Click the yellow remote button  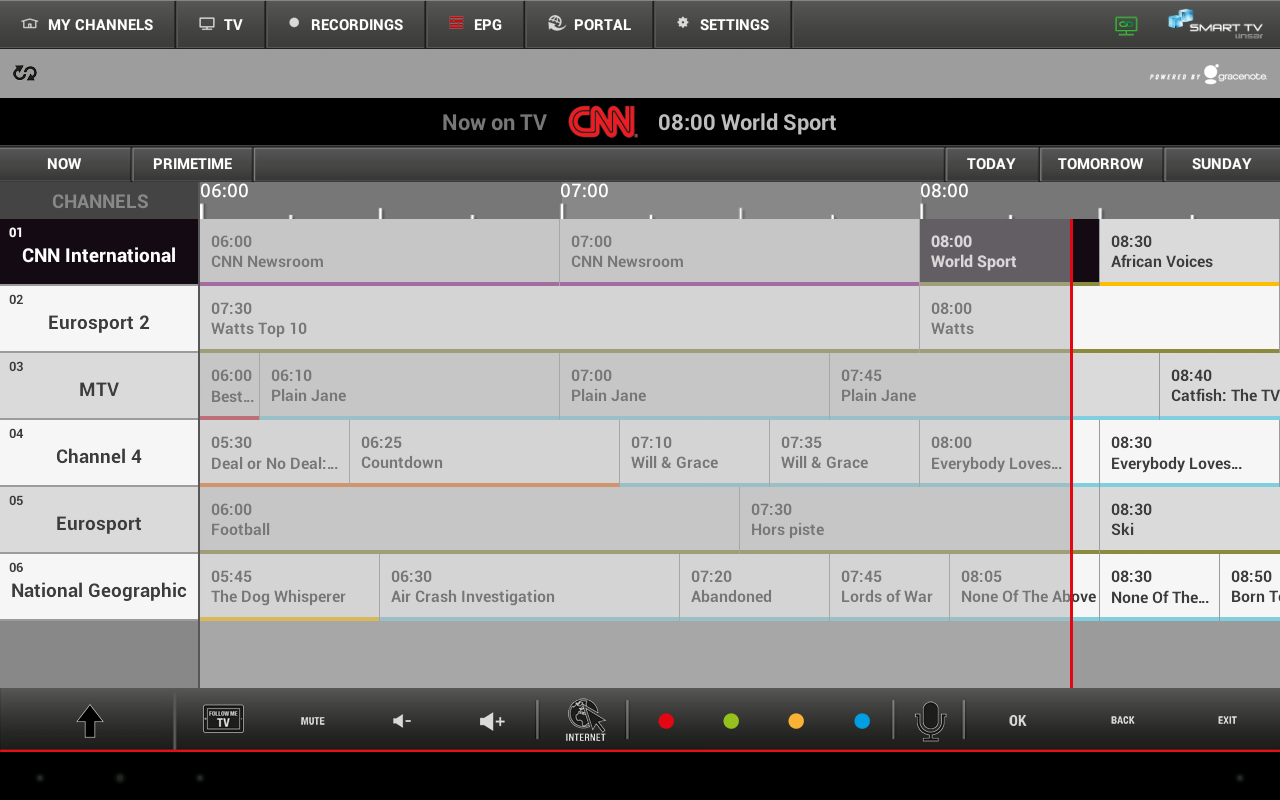796,721
